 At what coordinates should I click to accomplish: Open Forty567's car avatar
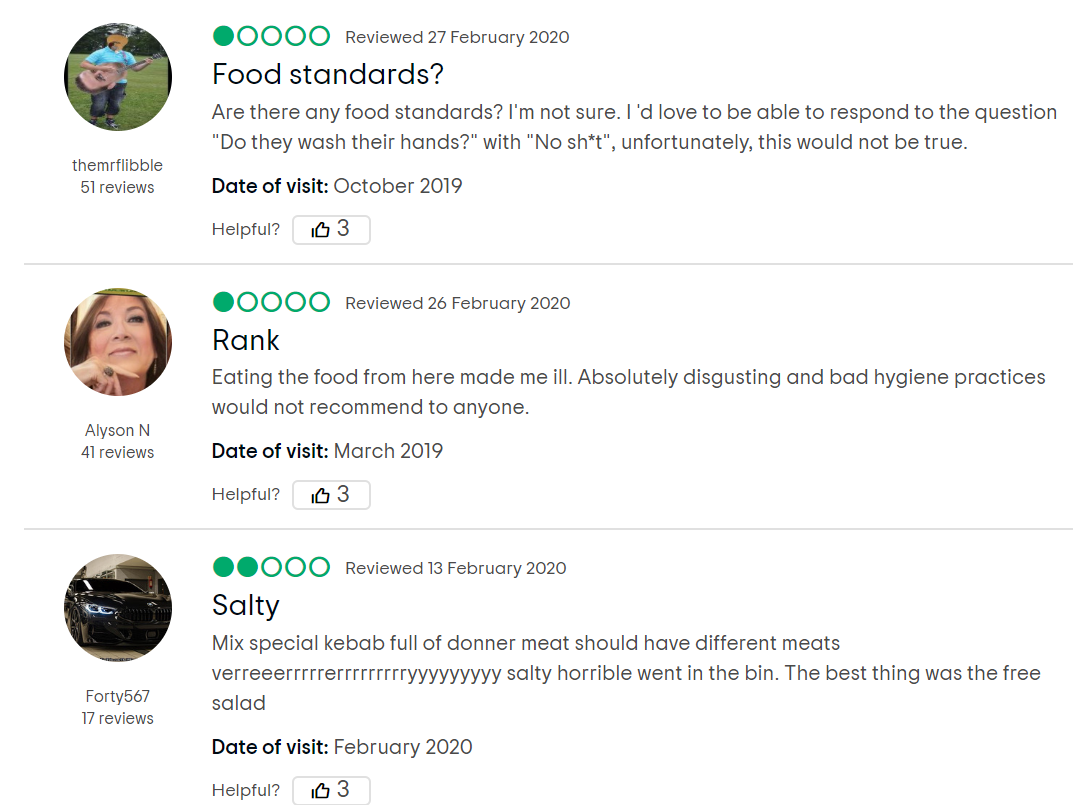point(118,608)
